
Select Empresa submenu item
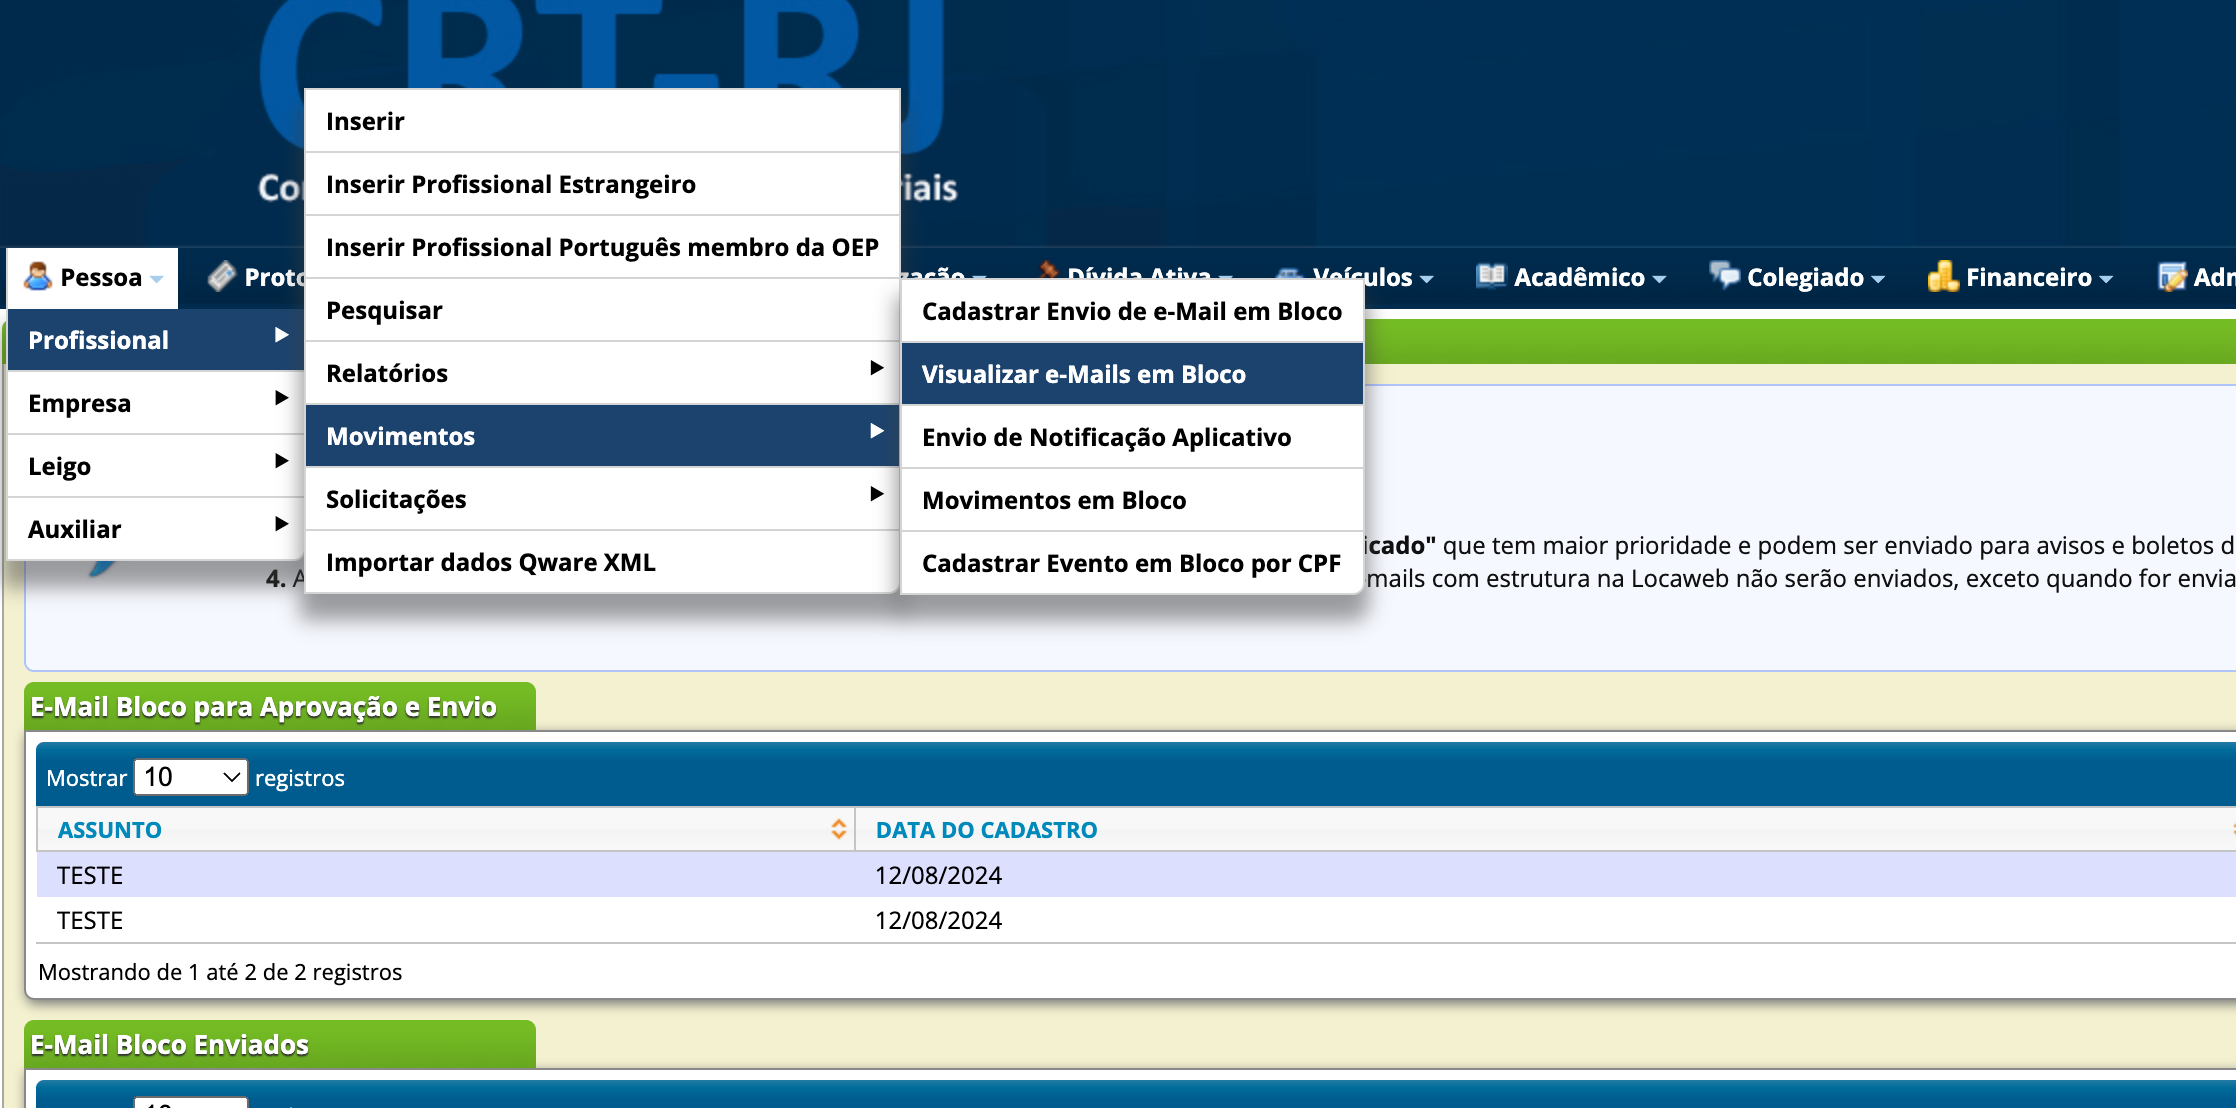tap(156, 403)
